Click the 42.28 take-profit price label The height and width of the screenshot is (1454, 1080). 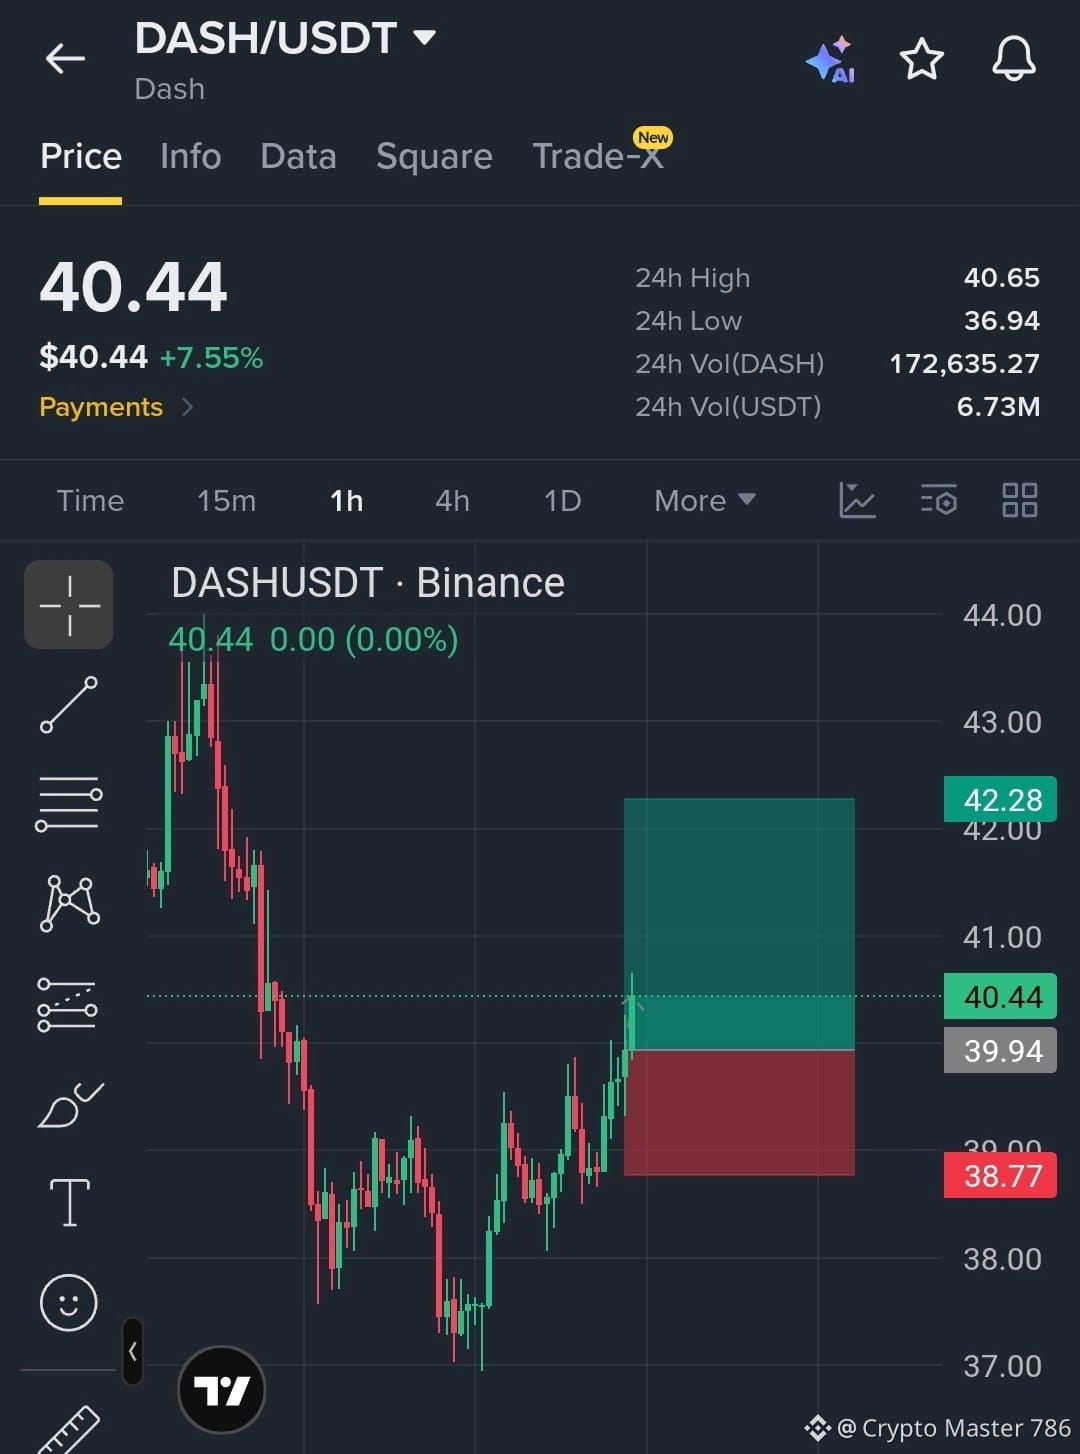pos(1000,799)
